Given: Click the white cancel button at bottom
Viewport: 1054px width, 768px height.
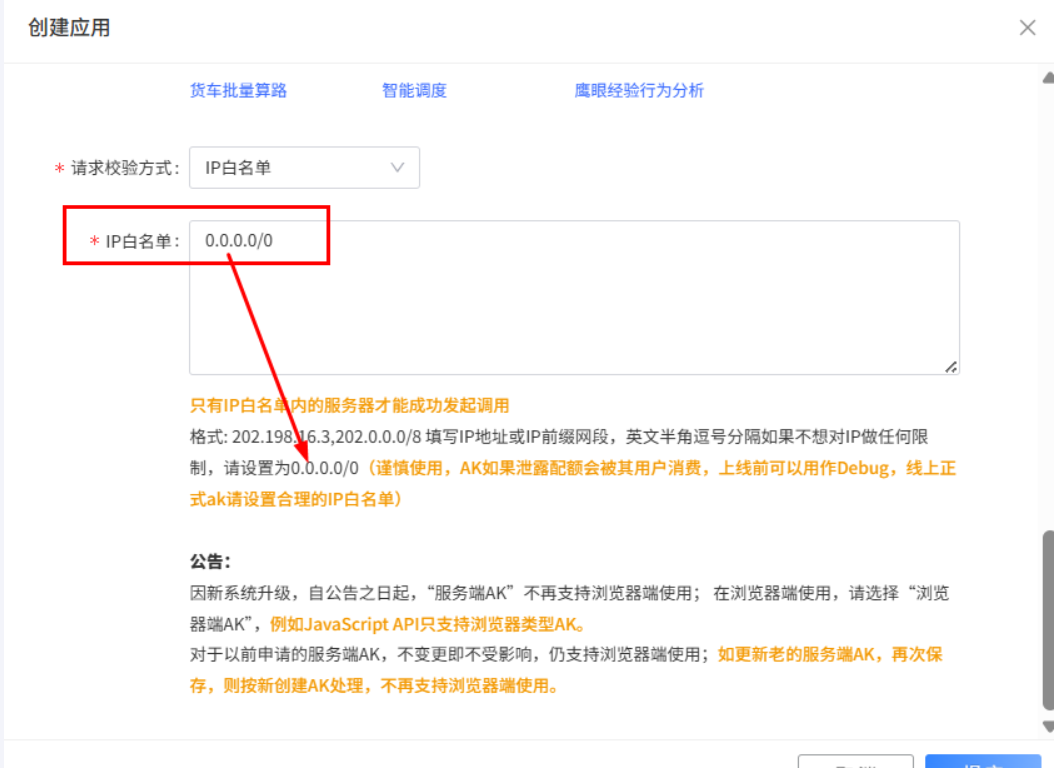Looking at the screenshot, I should (855, 762).
